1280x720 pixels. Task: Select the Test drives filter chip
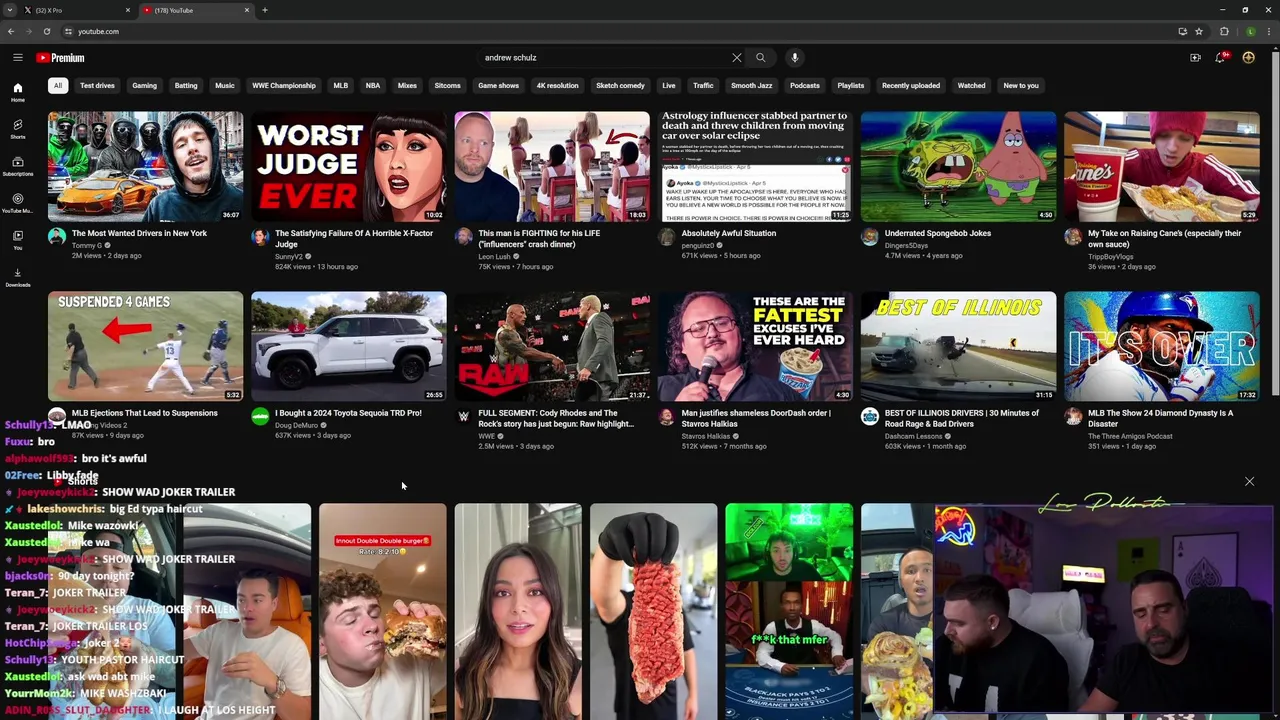97,86
